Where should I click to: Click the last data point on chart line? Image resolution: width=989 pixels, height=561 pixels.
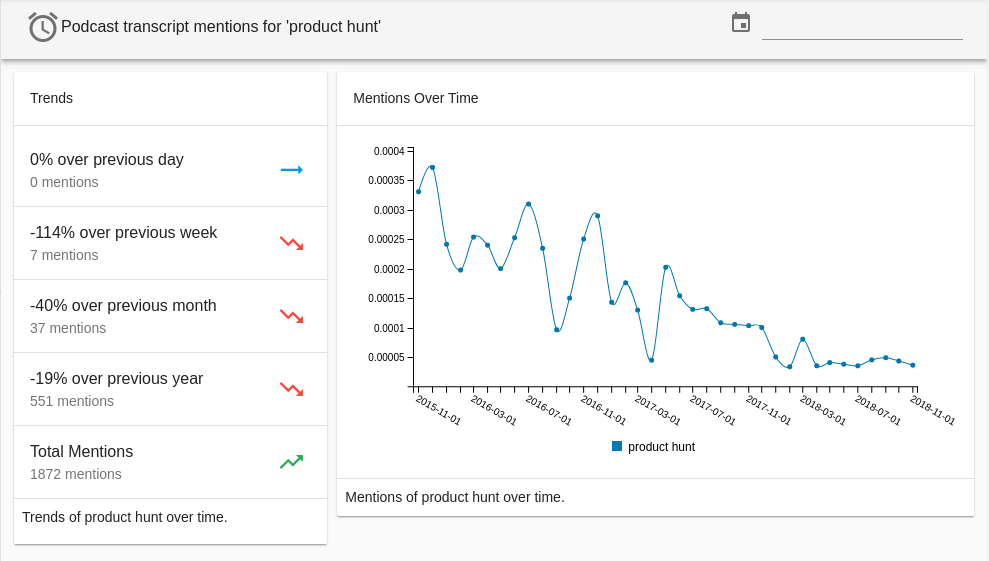913,365
